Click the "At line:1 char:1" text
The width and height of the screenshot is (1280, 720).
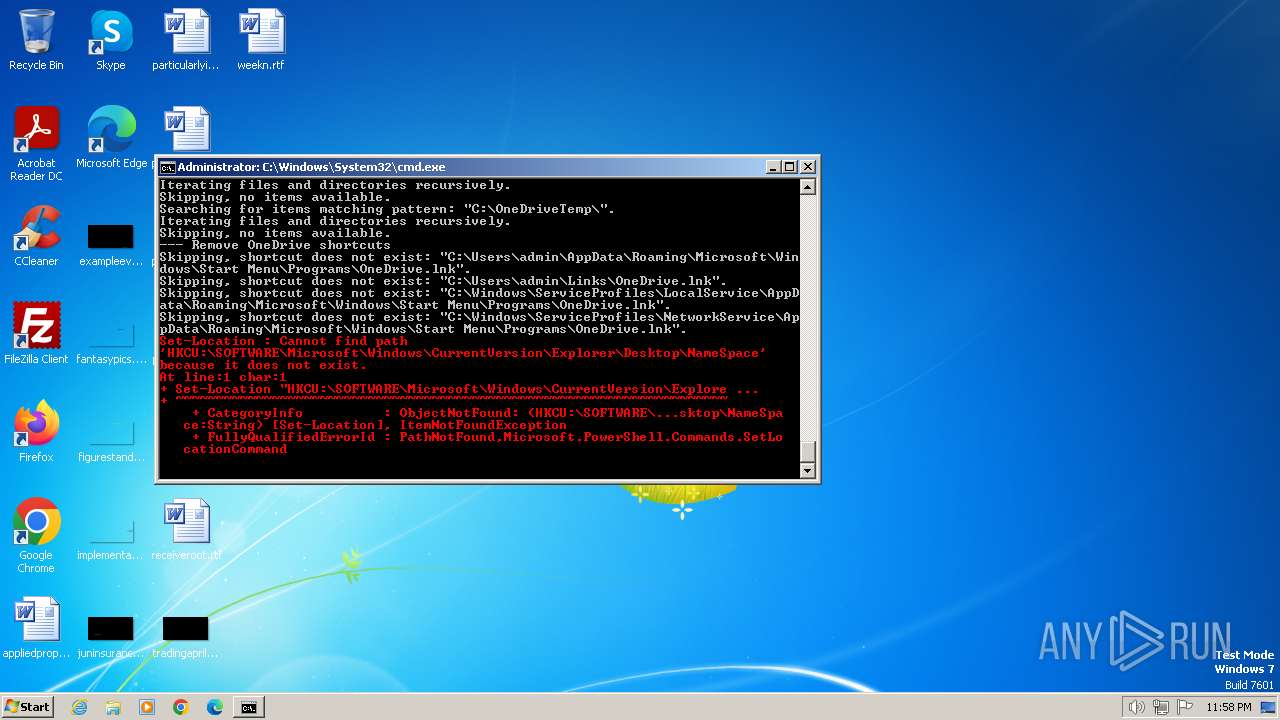tap(223, 377)
